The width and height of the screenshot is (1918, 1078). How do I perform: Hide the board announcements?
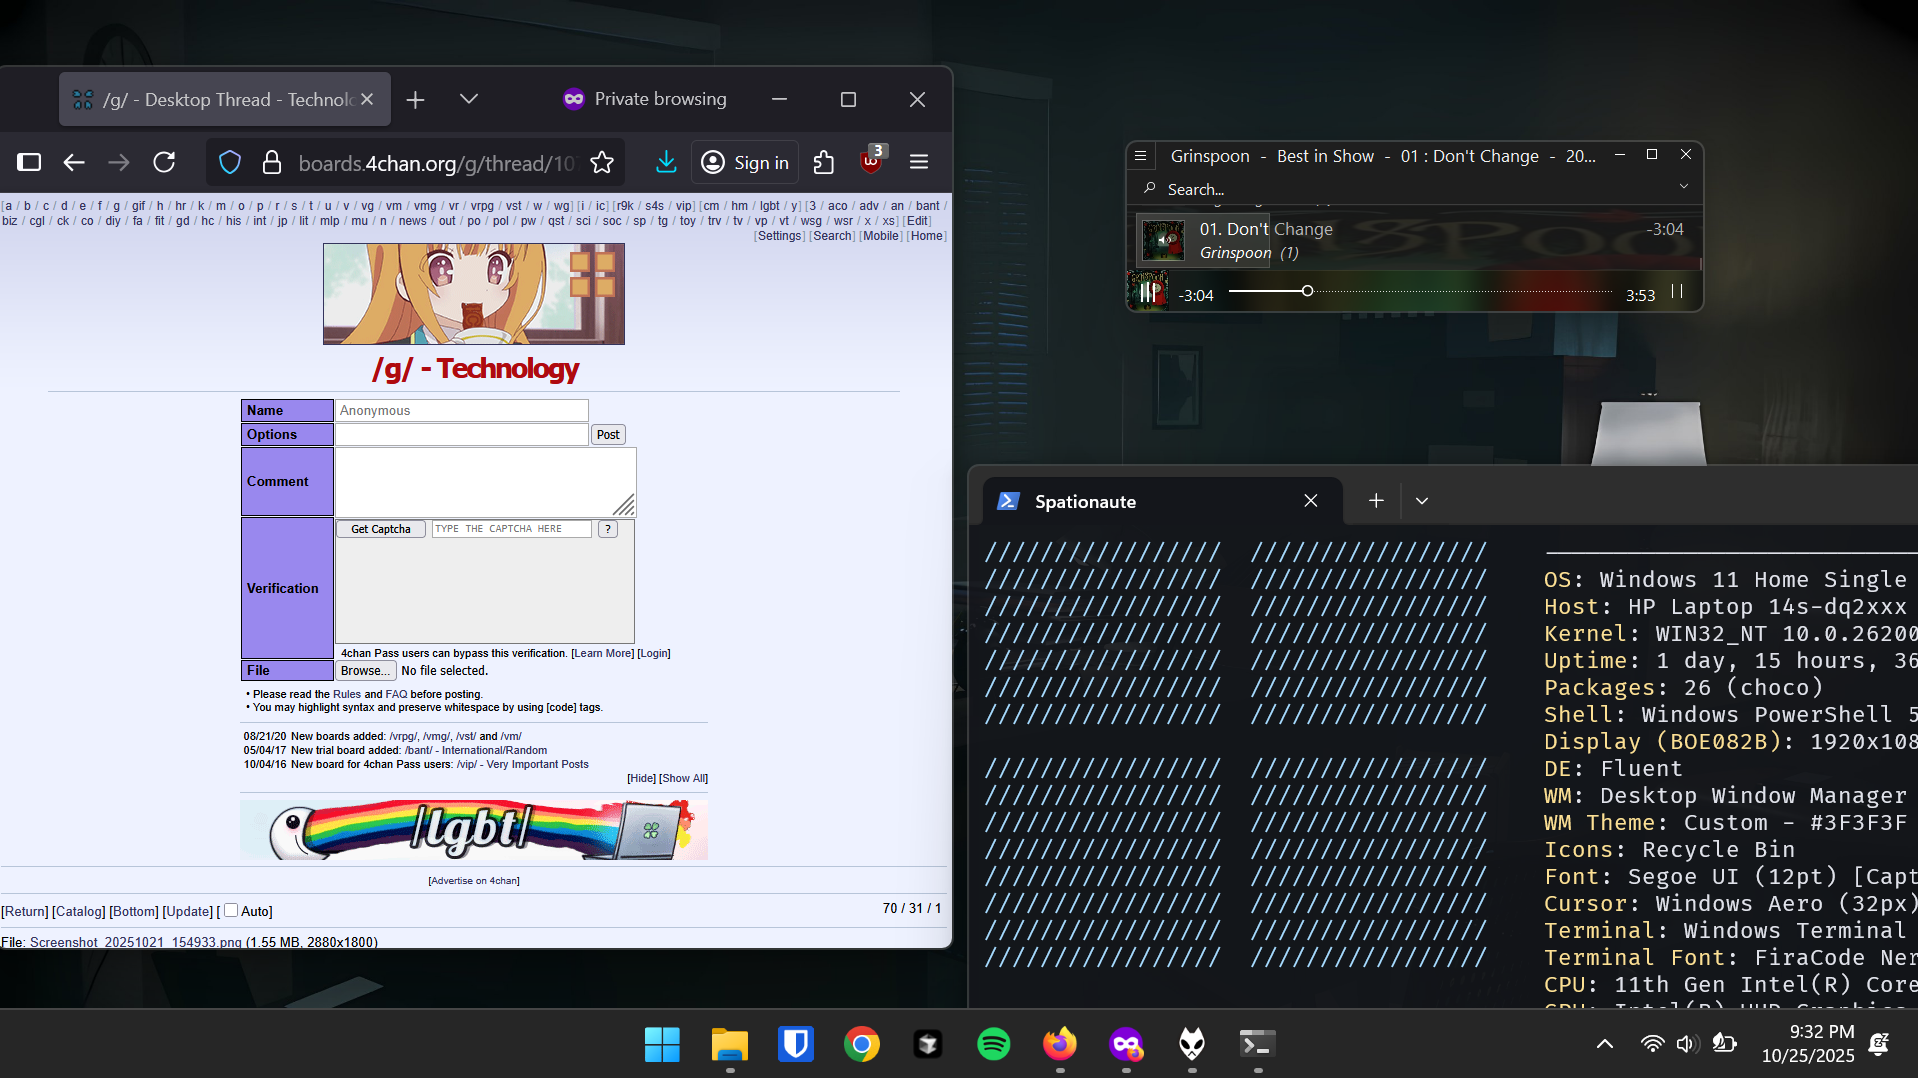click(642, 779)
